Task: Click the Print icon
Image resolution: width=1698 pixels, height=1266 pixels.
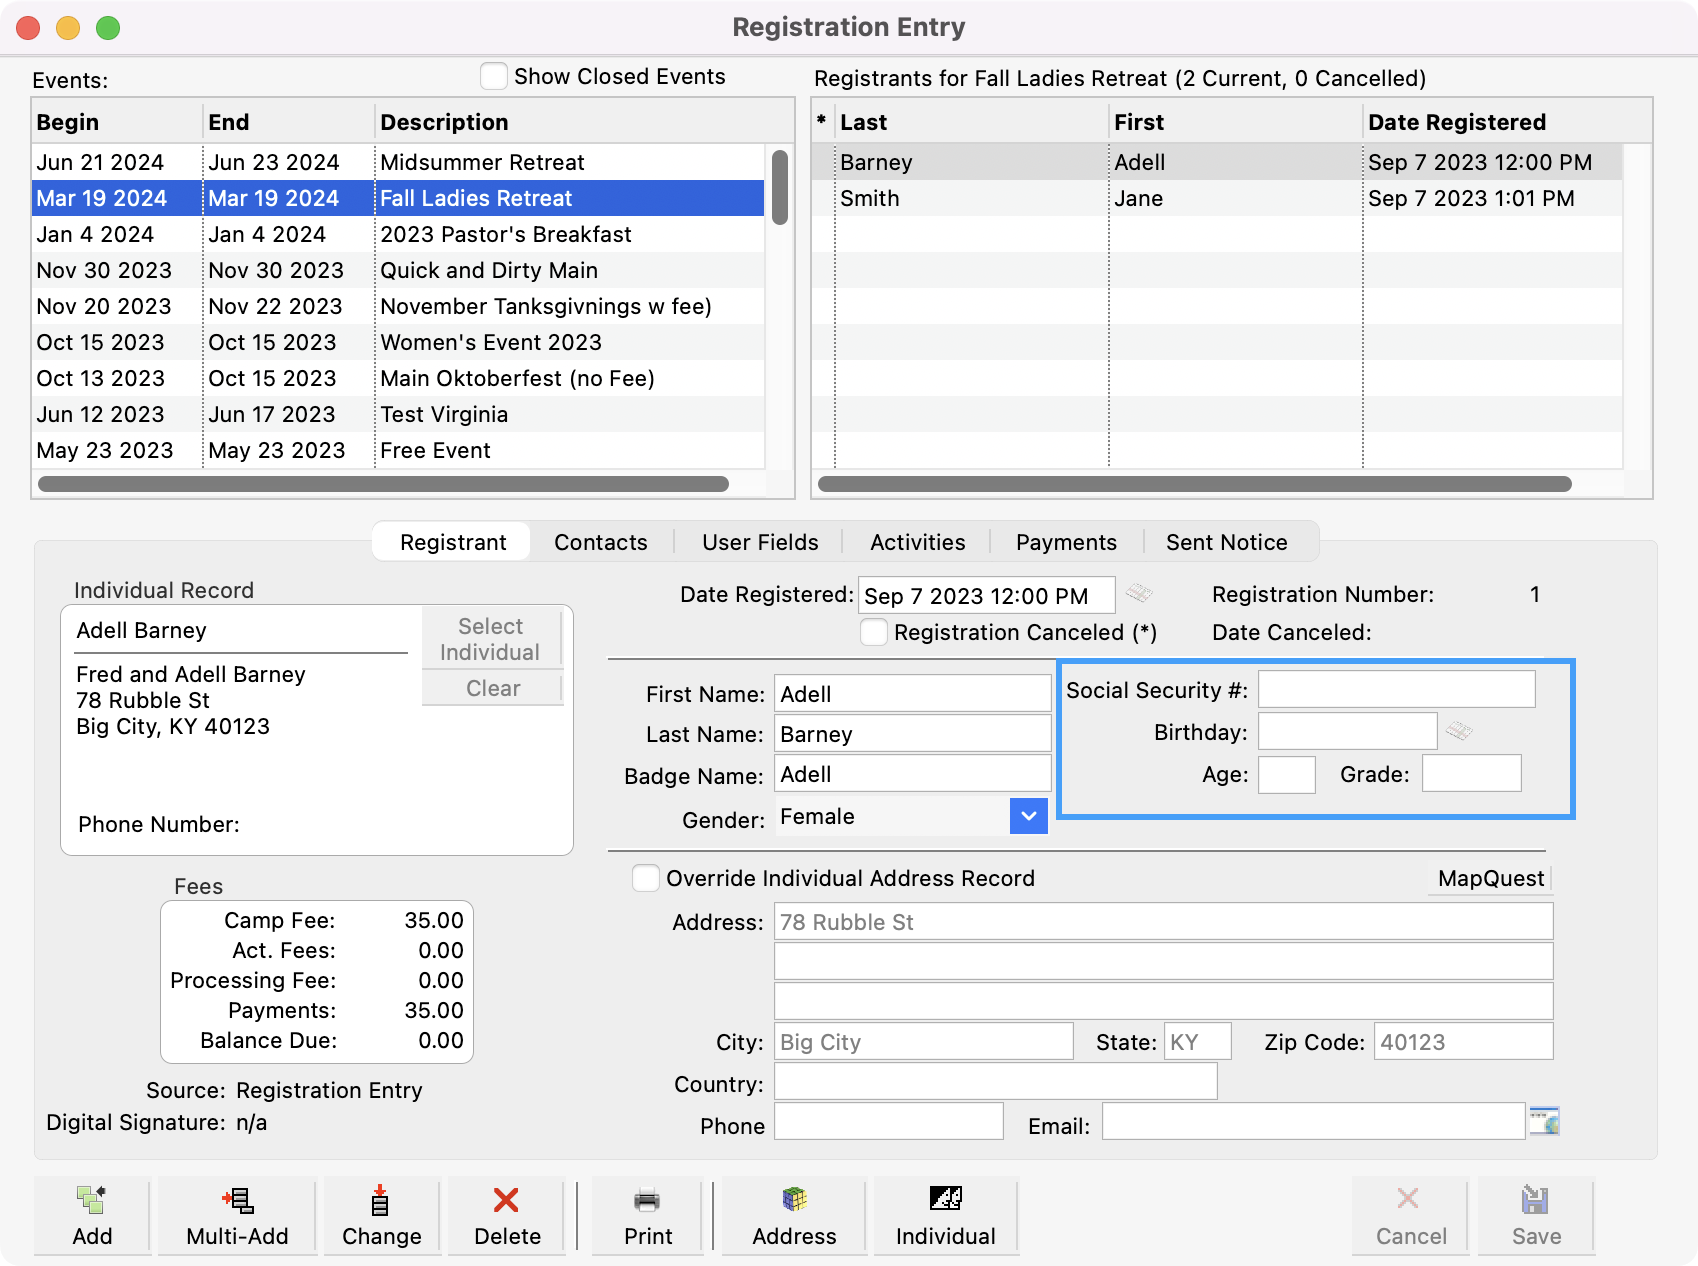Action: tap(648, 1200)
